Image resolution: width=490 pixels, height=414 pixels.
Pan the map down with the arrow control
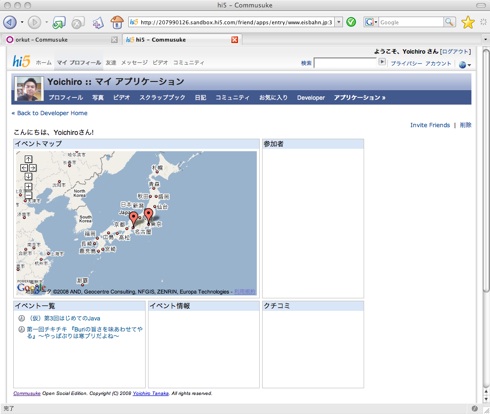28,177
